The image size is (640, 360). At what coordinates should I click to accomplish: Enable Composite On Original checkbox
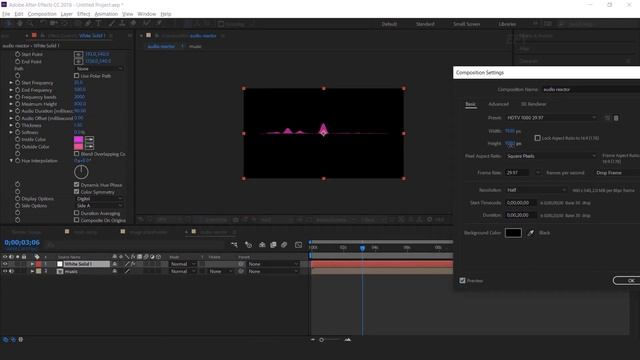tap(76, 220)
